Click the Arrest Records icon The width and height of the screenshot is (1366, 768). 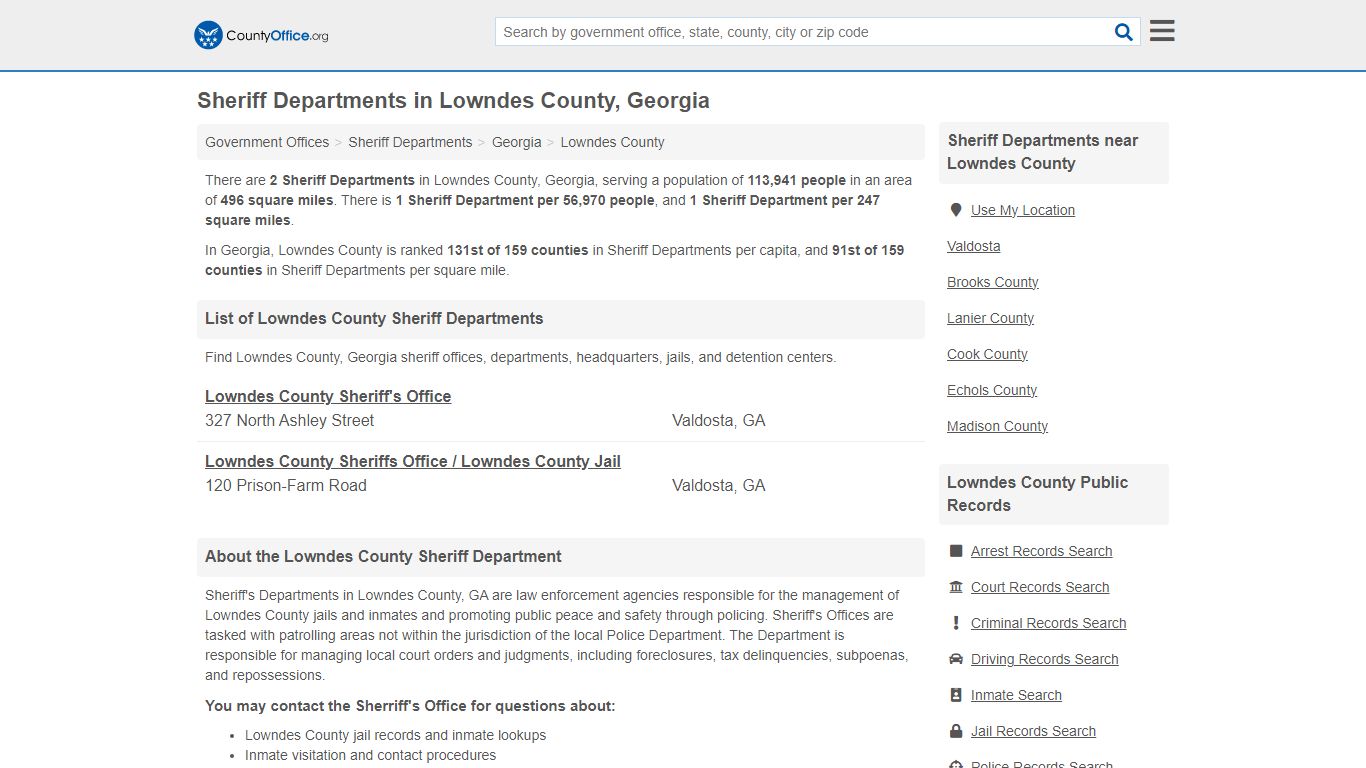point(956,551)
